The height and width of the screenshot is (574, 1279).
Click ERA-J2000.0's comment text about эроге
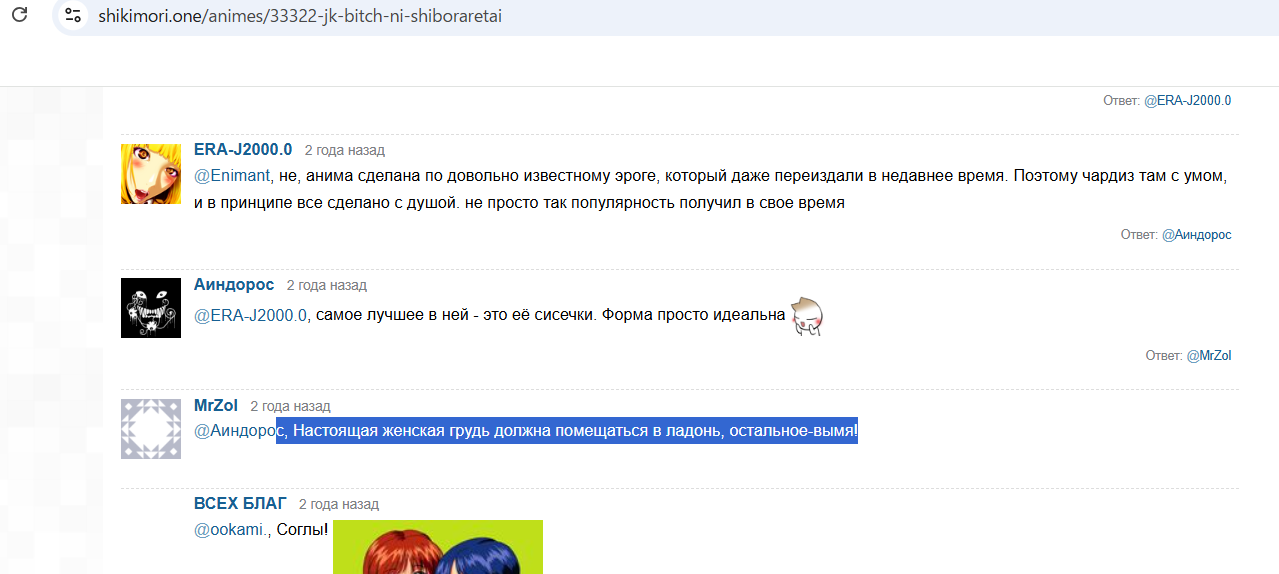710,189
